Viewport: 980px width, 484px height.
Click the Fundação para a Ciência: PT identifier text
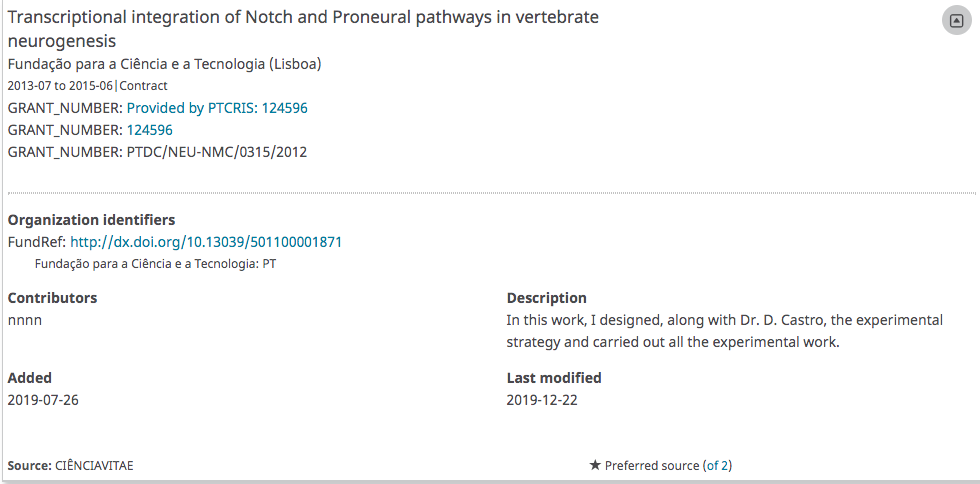pos(156,264)
